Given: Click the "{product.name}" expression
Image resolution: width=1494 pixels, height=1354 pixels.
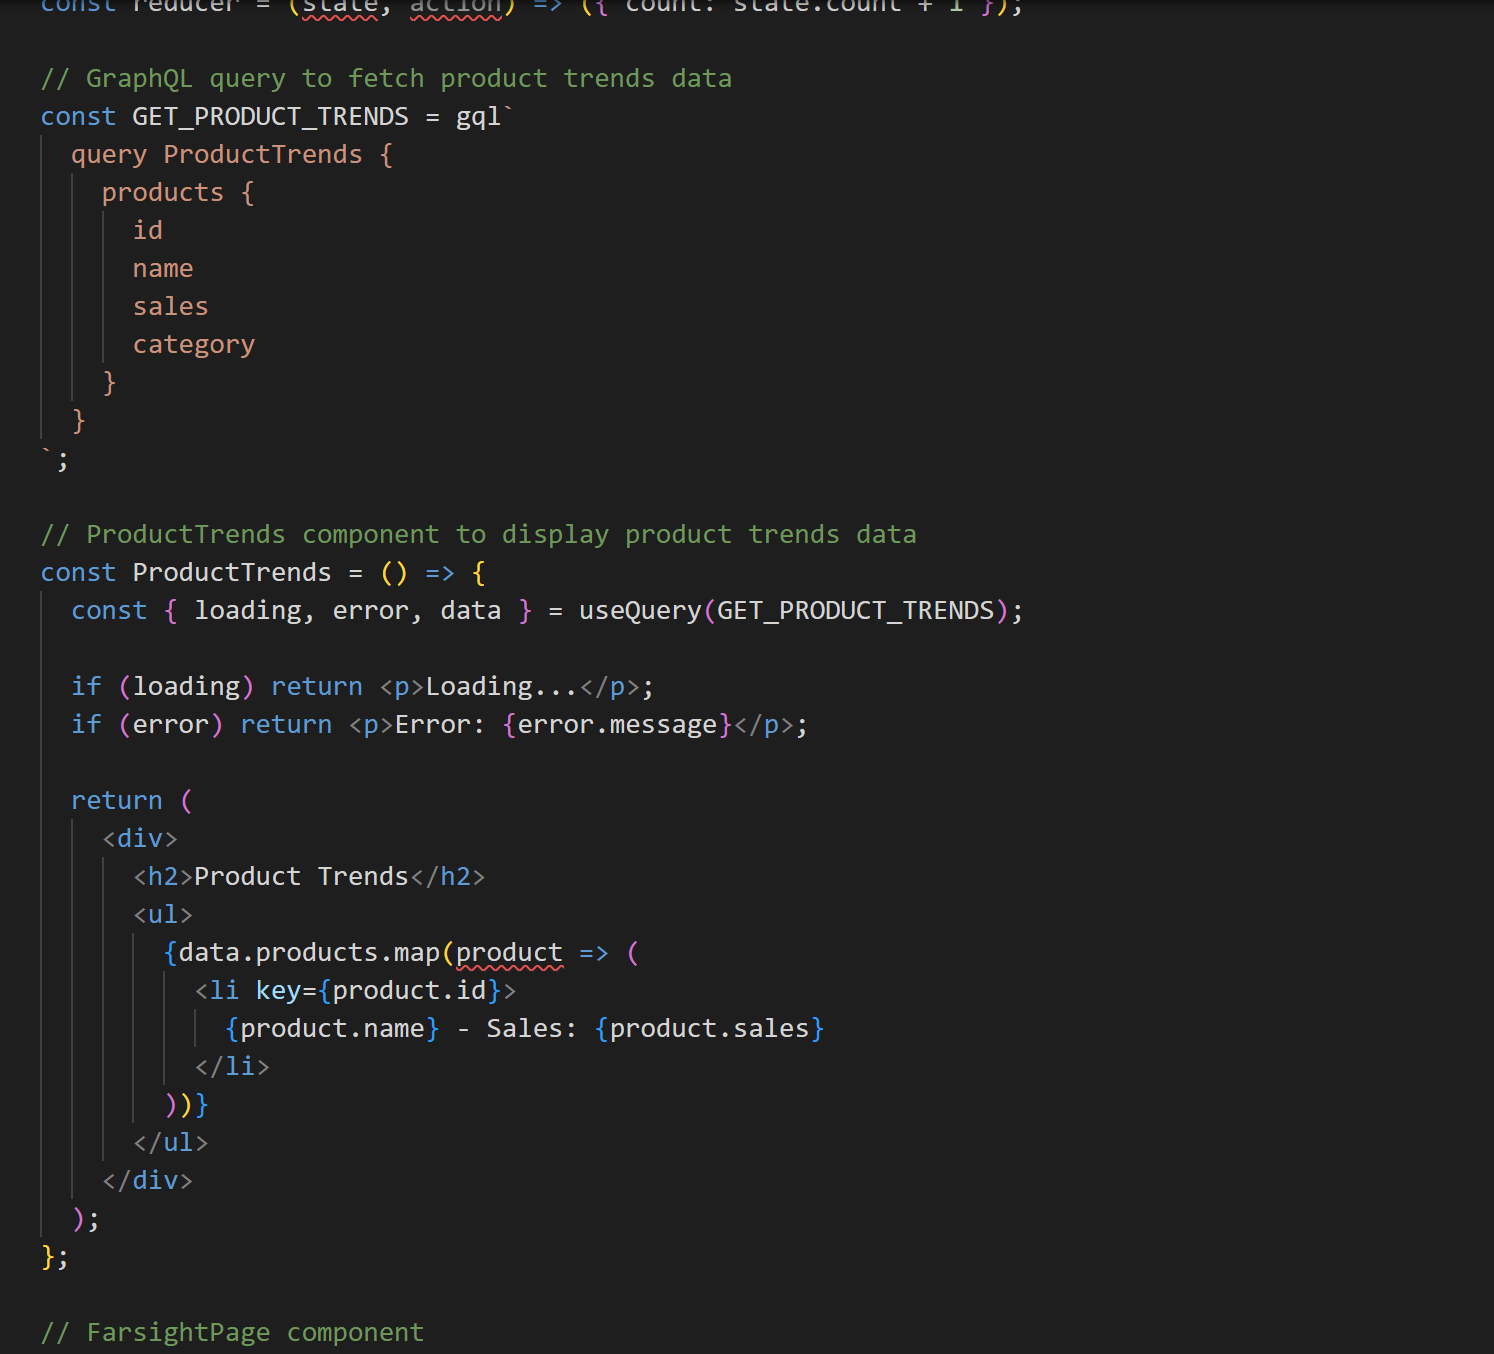Looking at the screenshot, I should [332, 1029].
